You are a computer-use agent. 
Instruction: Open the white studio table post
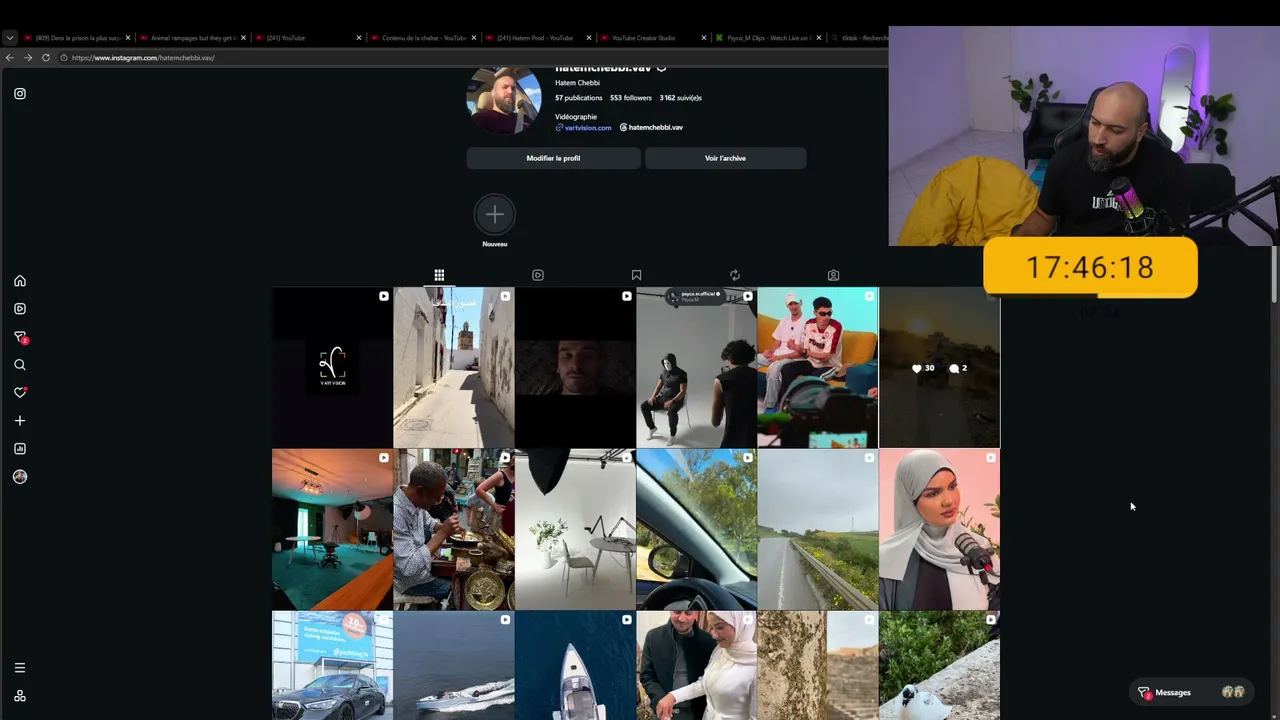pyautogui.click(x=575, y=530)
